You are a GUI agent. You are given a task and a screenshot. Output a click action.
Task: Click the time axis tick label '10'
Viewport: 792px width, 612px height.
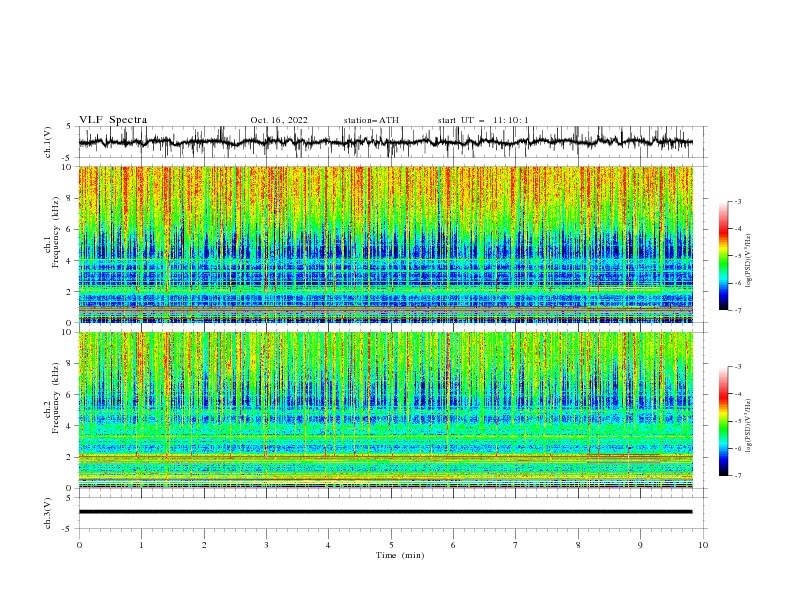click(x=703, y=545)
